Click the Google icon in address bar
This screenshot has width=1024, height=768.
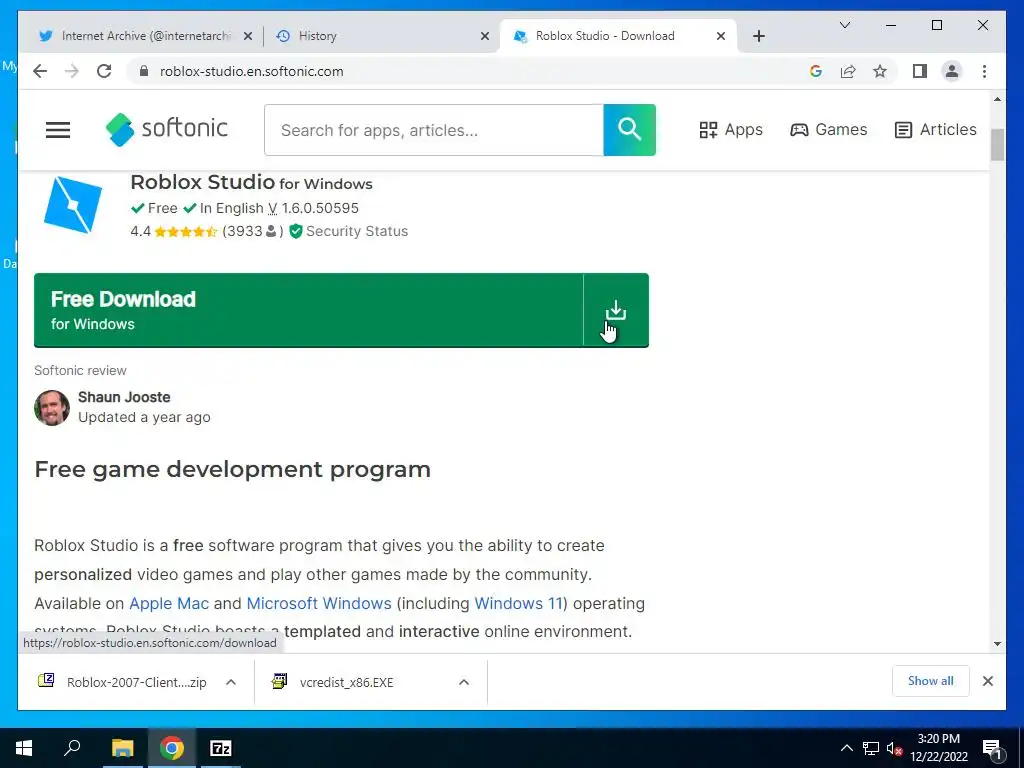tap(816, 71)
